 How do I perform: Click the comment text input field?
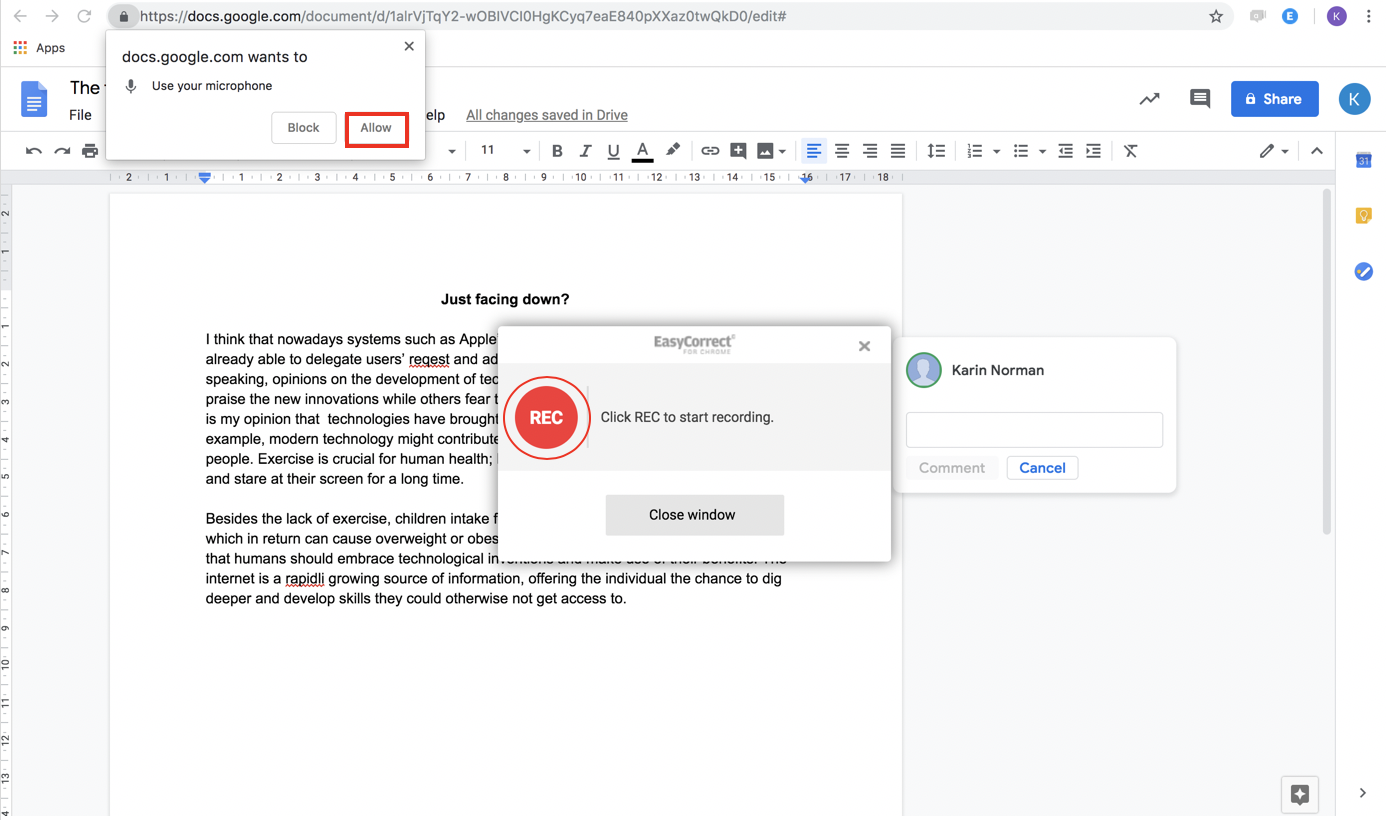[x=1034, y=430]
